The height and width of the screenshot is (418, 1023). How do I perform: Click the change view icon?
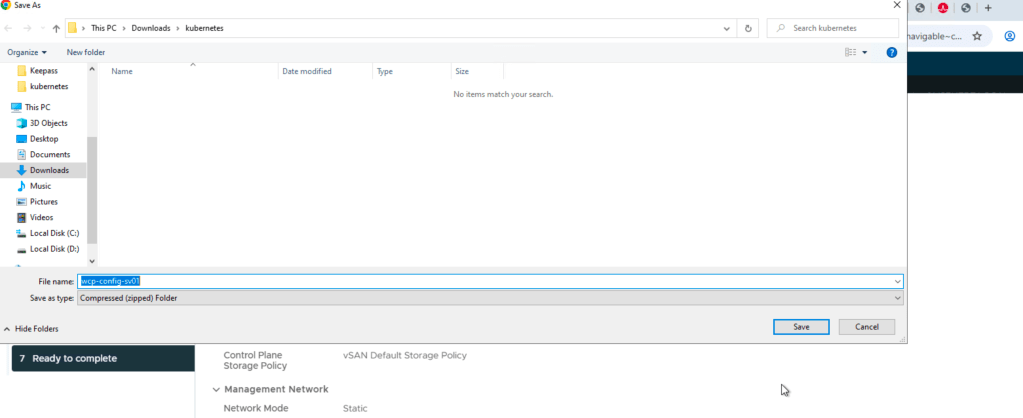pyautogui.click(x=851, y=52)
